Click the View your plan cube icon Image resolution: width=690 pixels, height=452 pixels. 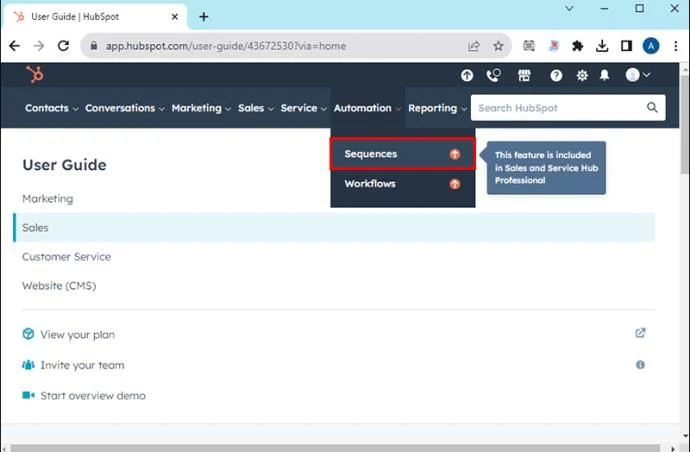(28, 334)
